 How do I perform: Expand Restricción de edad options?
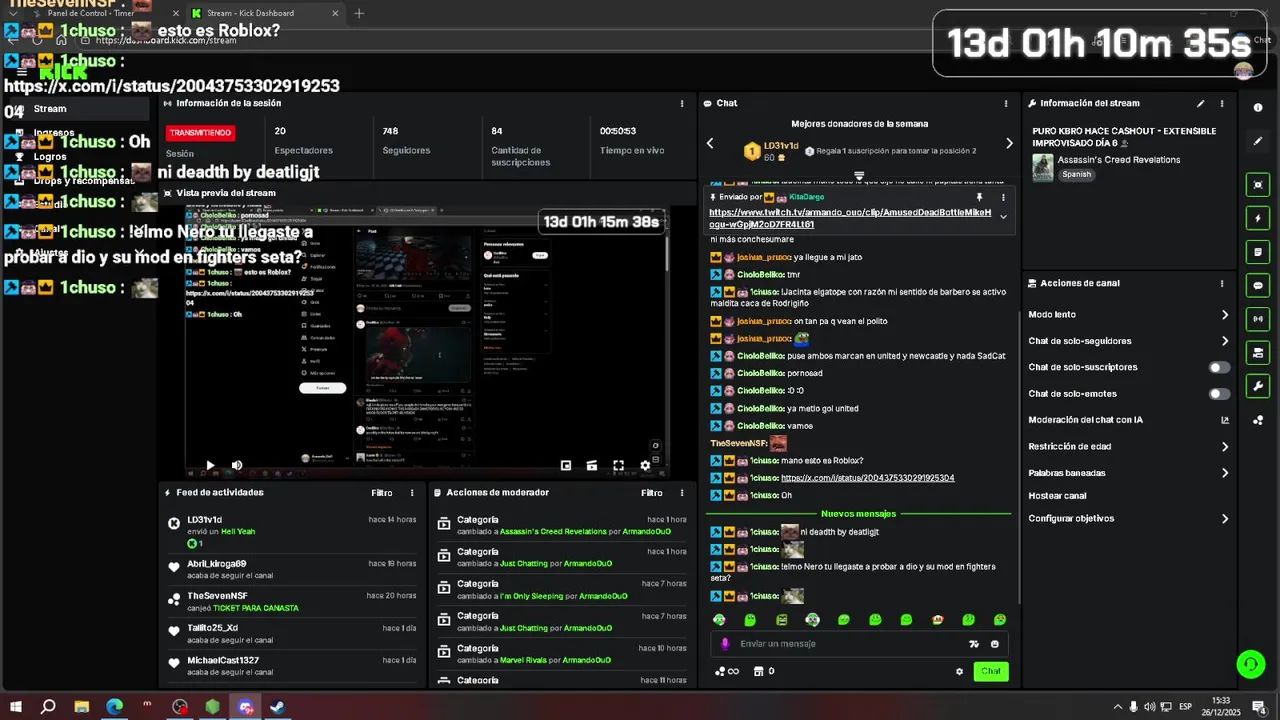(1225, 447)
